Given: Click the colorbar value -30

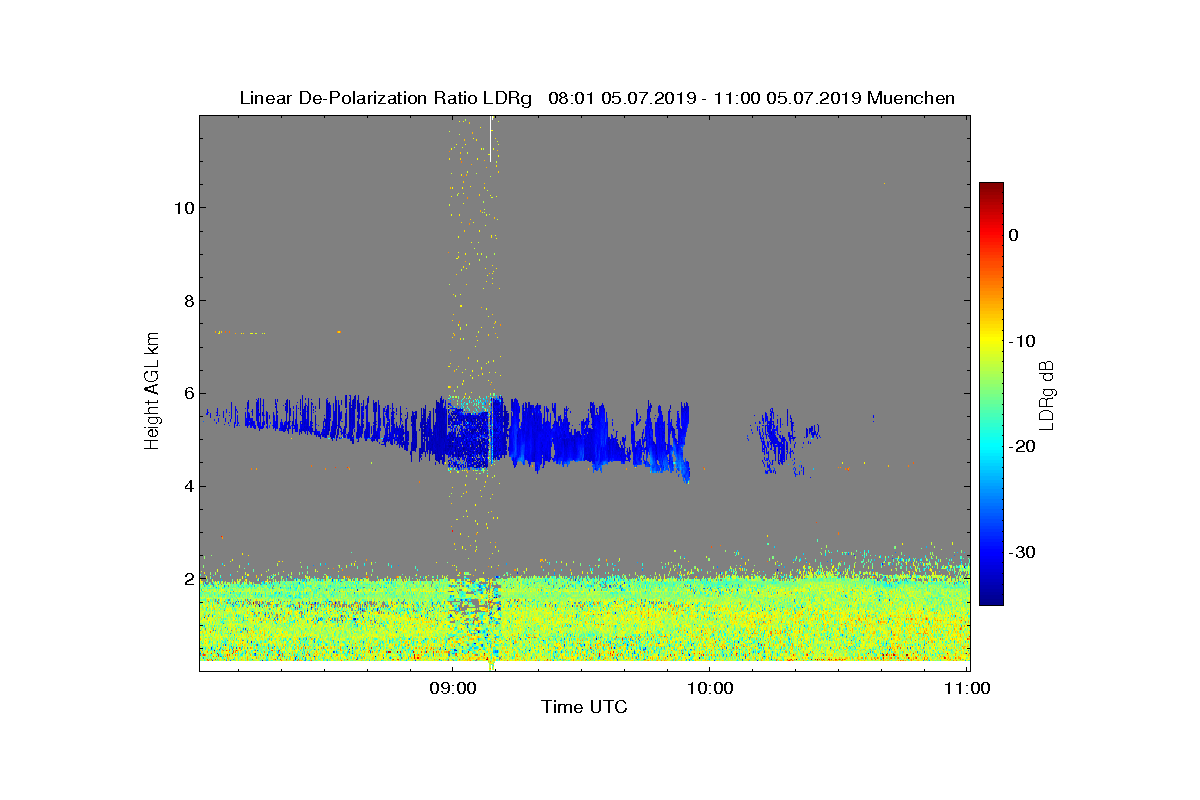Looking at the screenshot, I should click(1021, 552).
